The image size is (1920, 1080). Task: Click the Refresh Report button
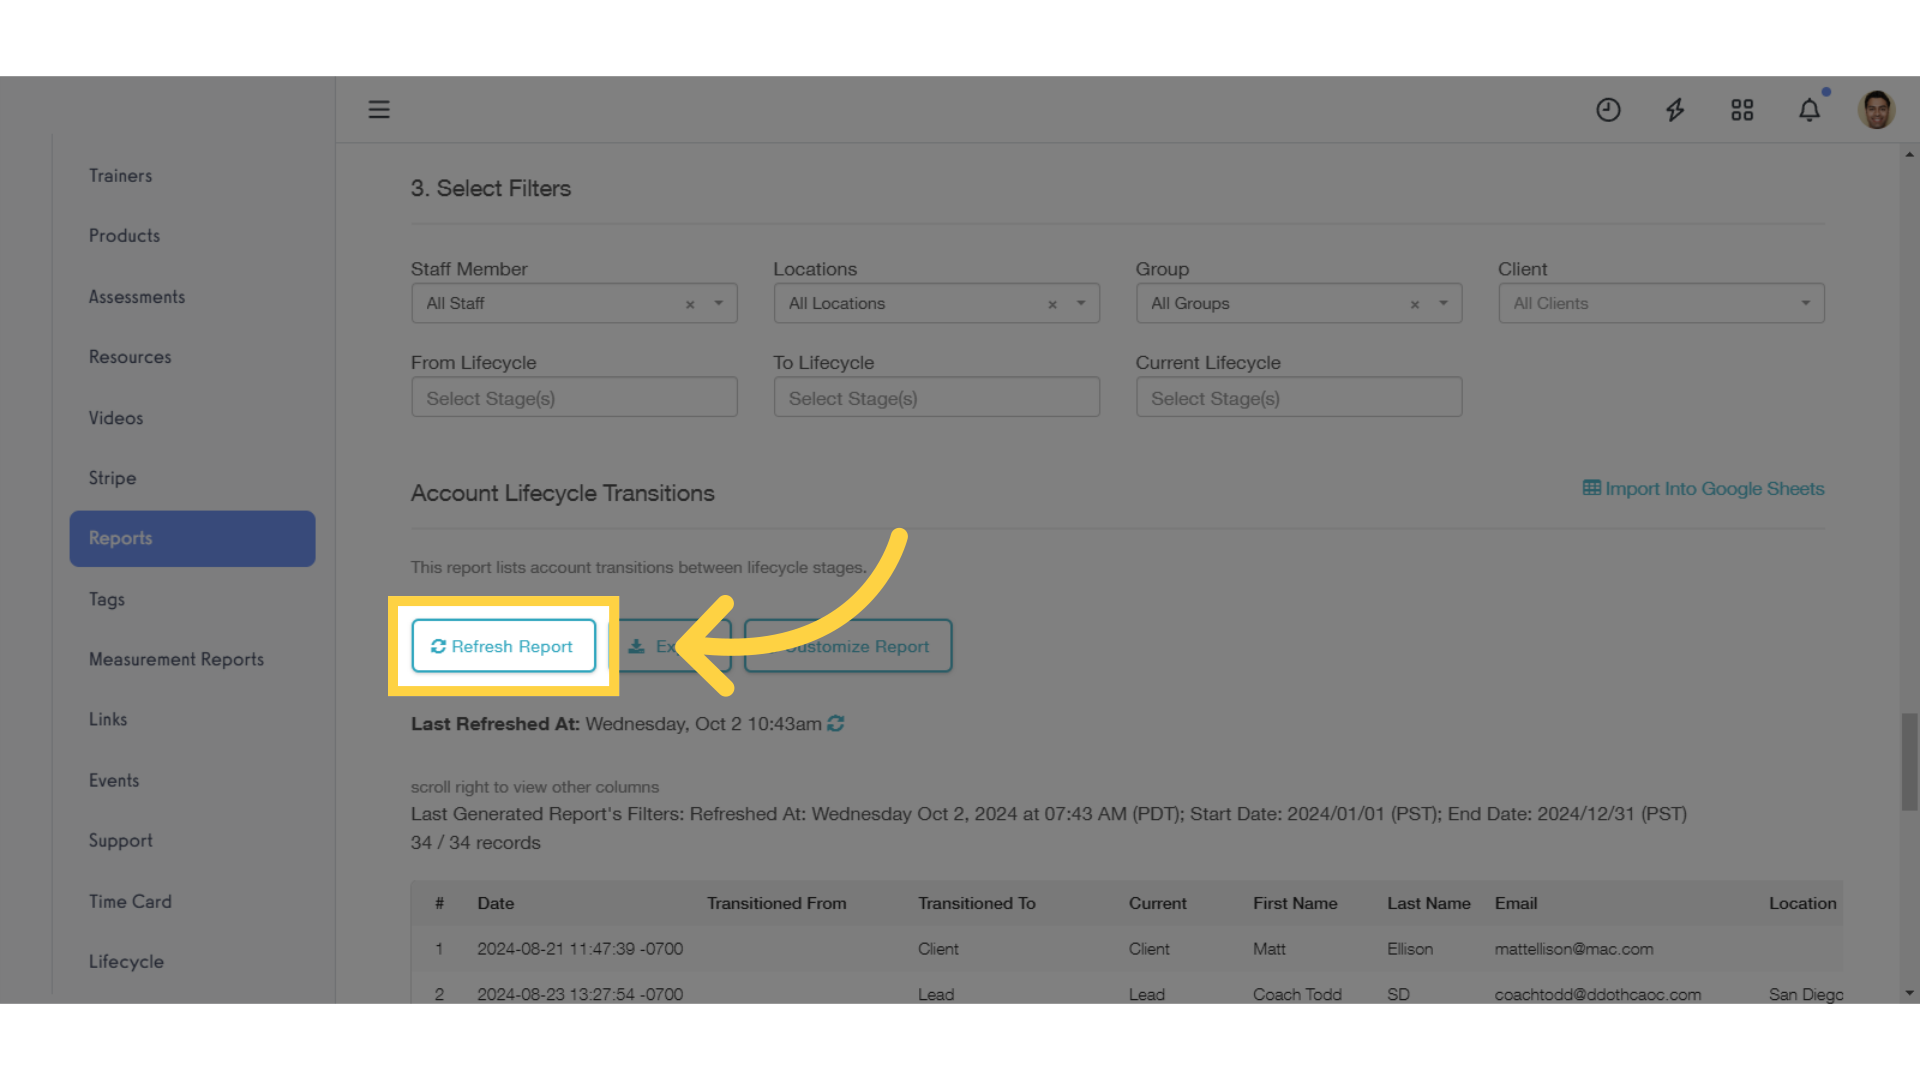point(501,646)
